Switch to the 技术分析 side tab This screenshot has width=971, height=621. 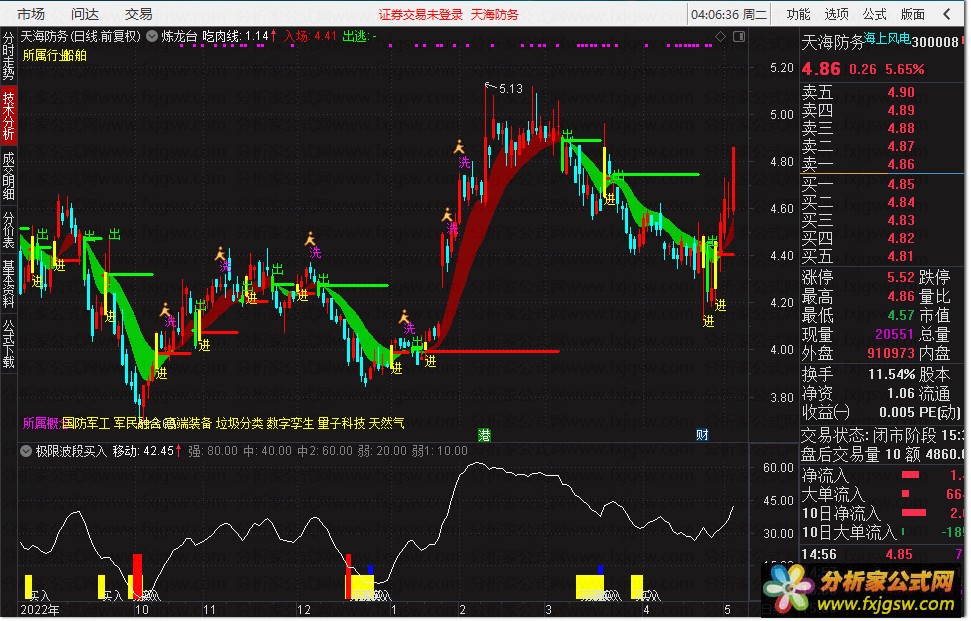click(x=8, y=116)
